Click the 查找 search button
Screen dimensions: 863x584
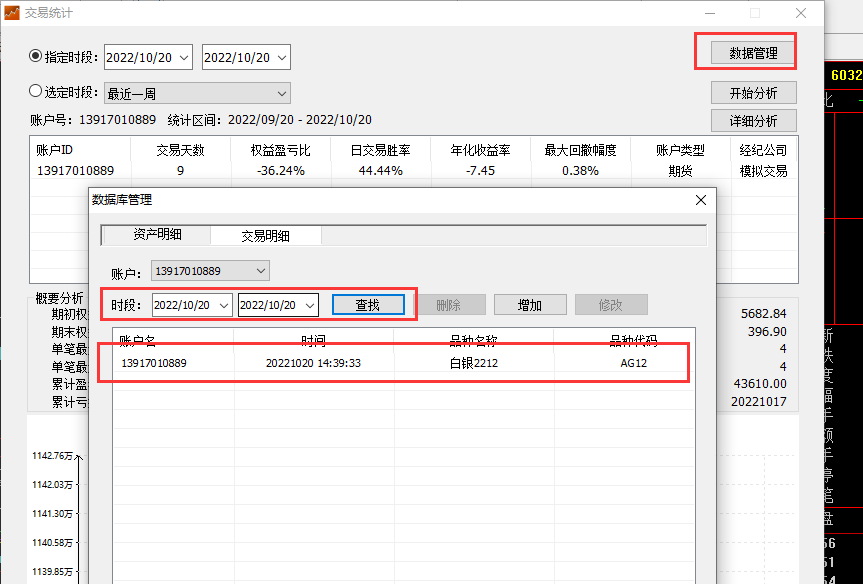pos(368,305)
